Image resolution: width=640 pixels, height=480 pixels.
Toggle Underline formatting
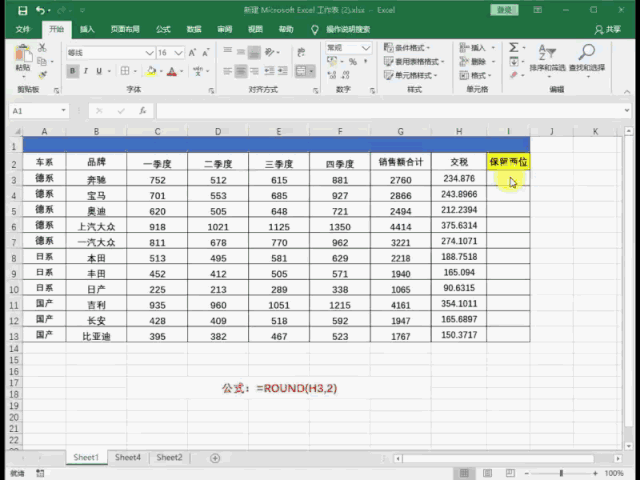coord(99,71)
